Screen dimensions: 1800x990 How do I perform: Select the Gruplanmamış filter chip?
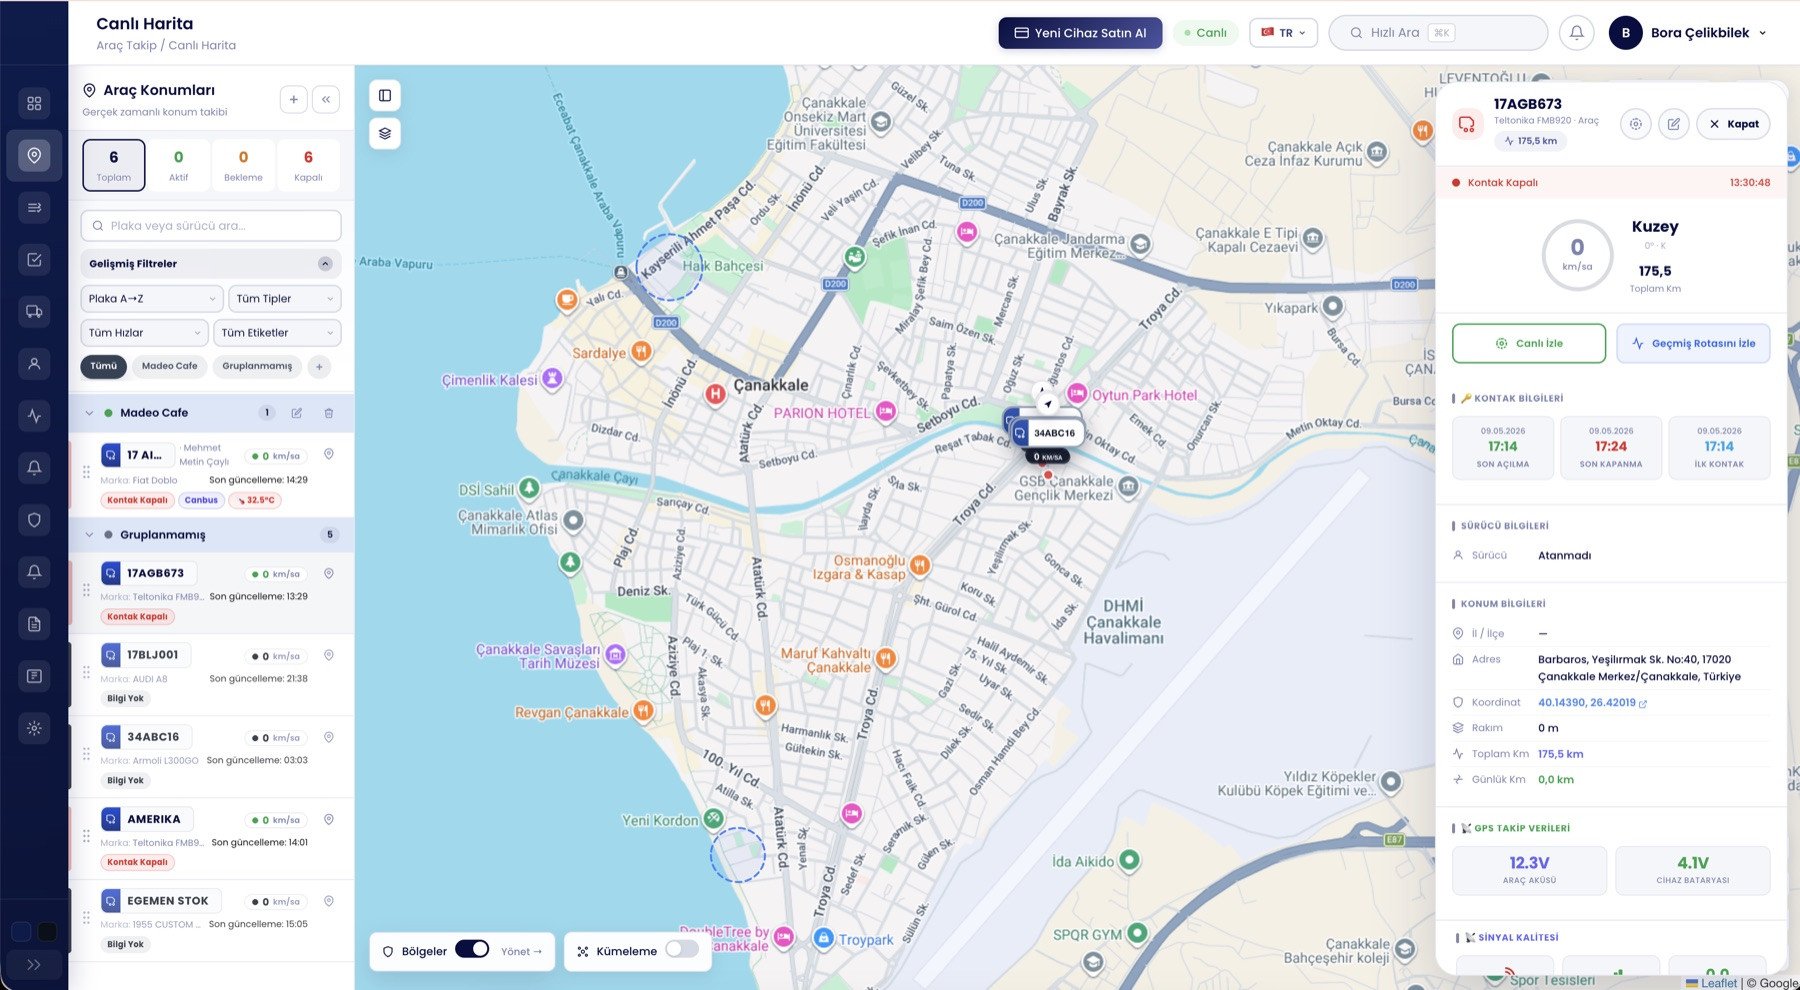point(257,367)
